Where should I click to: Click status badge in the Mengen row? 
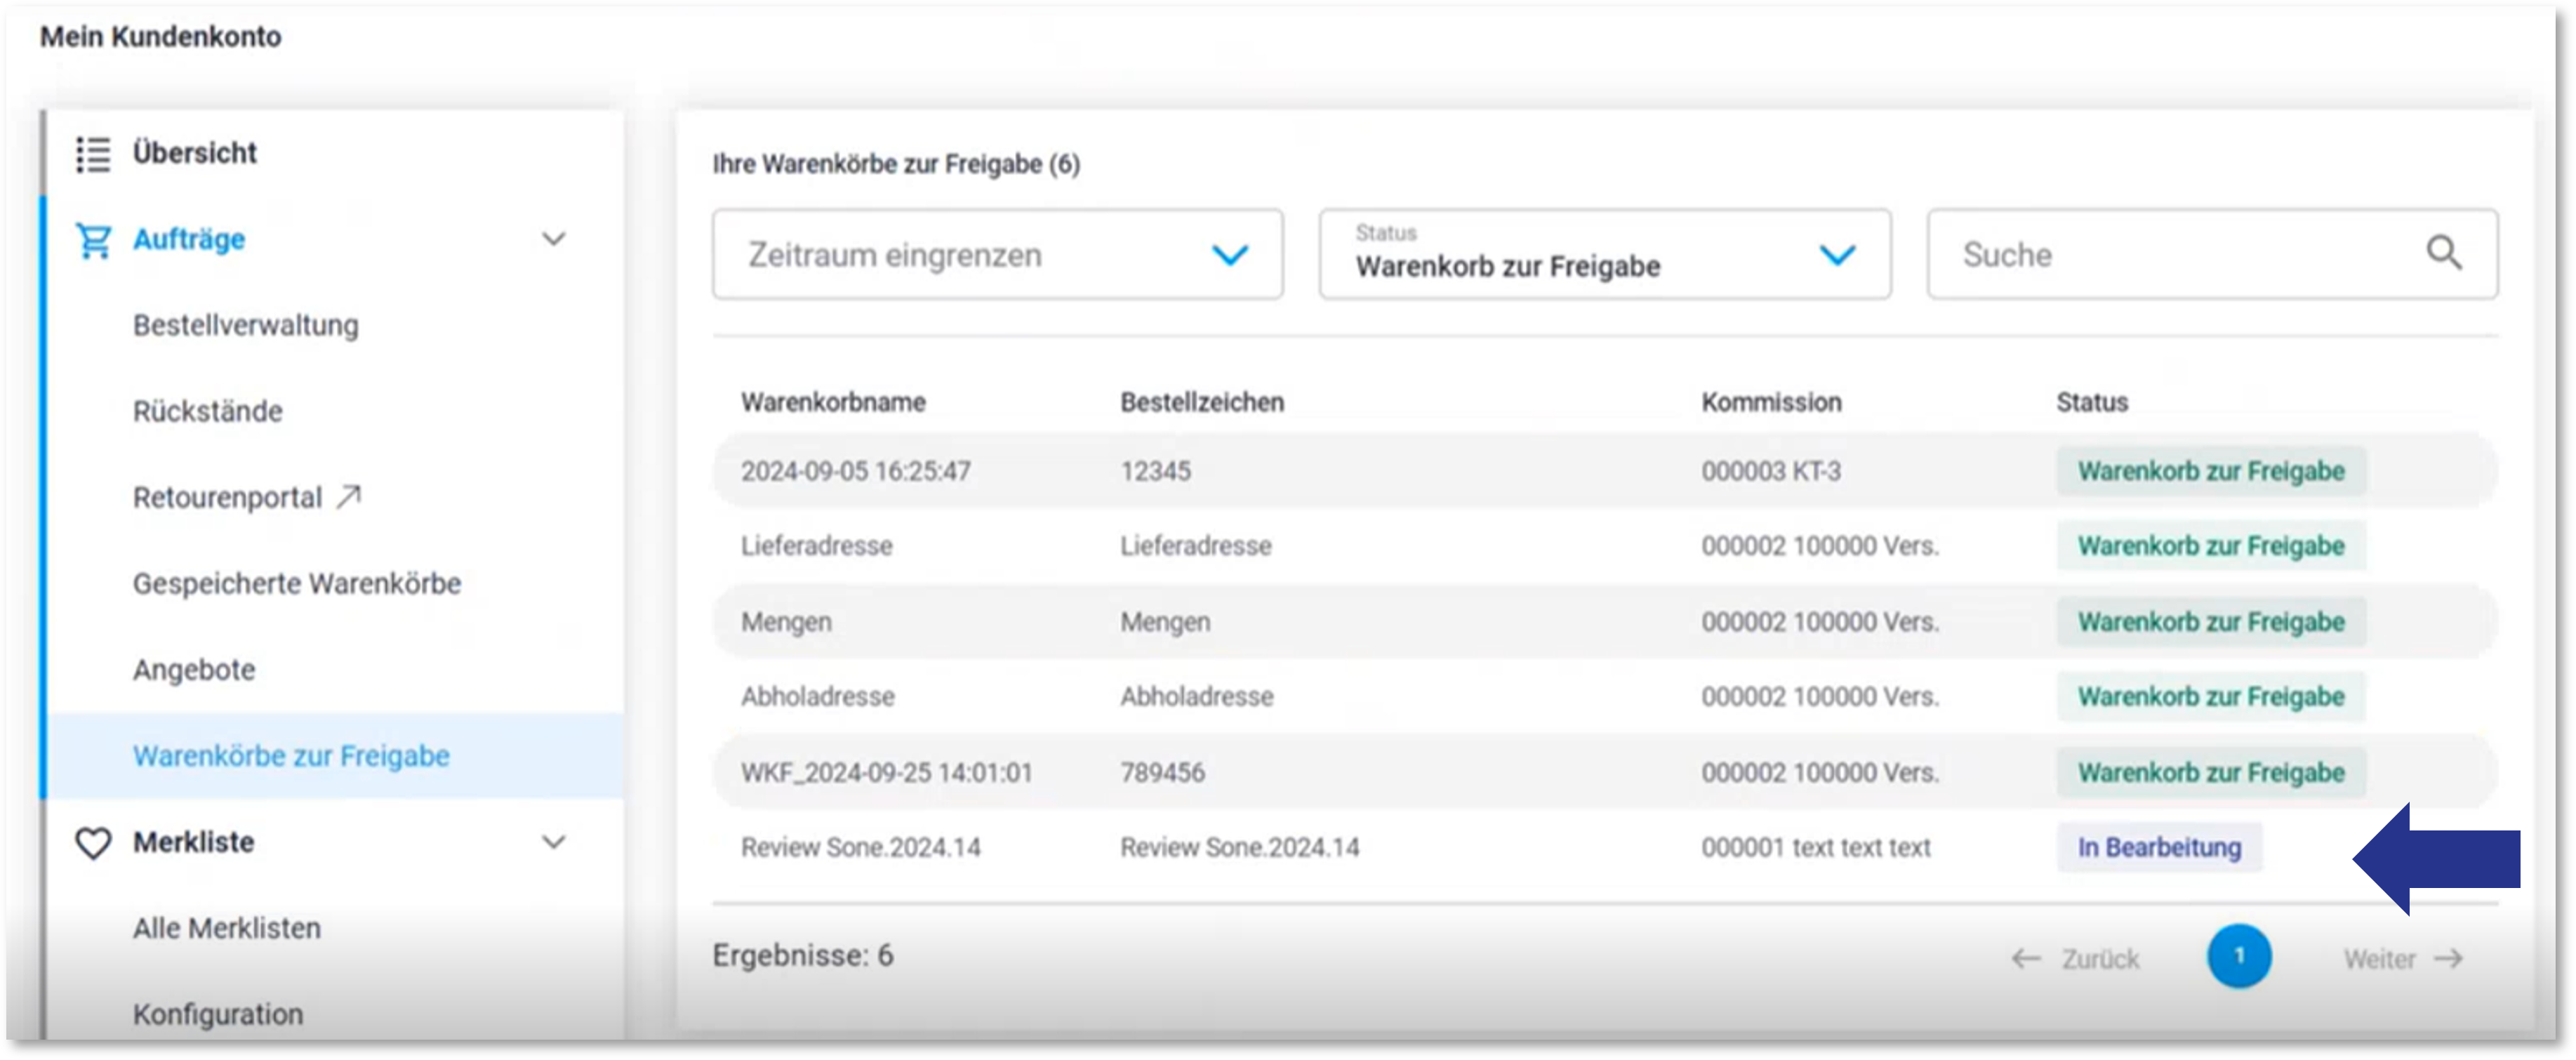point(2211,623)
